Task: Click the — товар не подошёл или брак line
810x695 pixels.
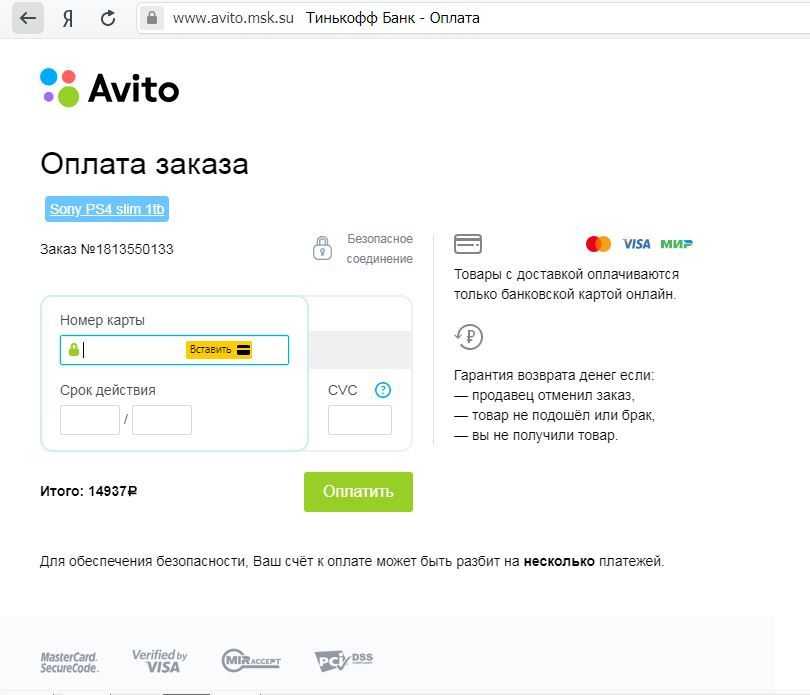Action: (554, 415)
